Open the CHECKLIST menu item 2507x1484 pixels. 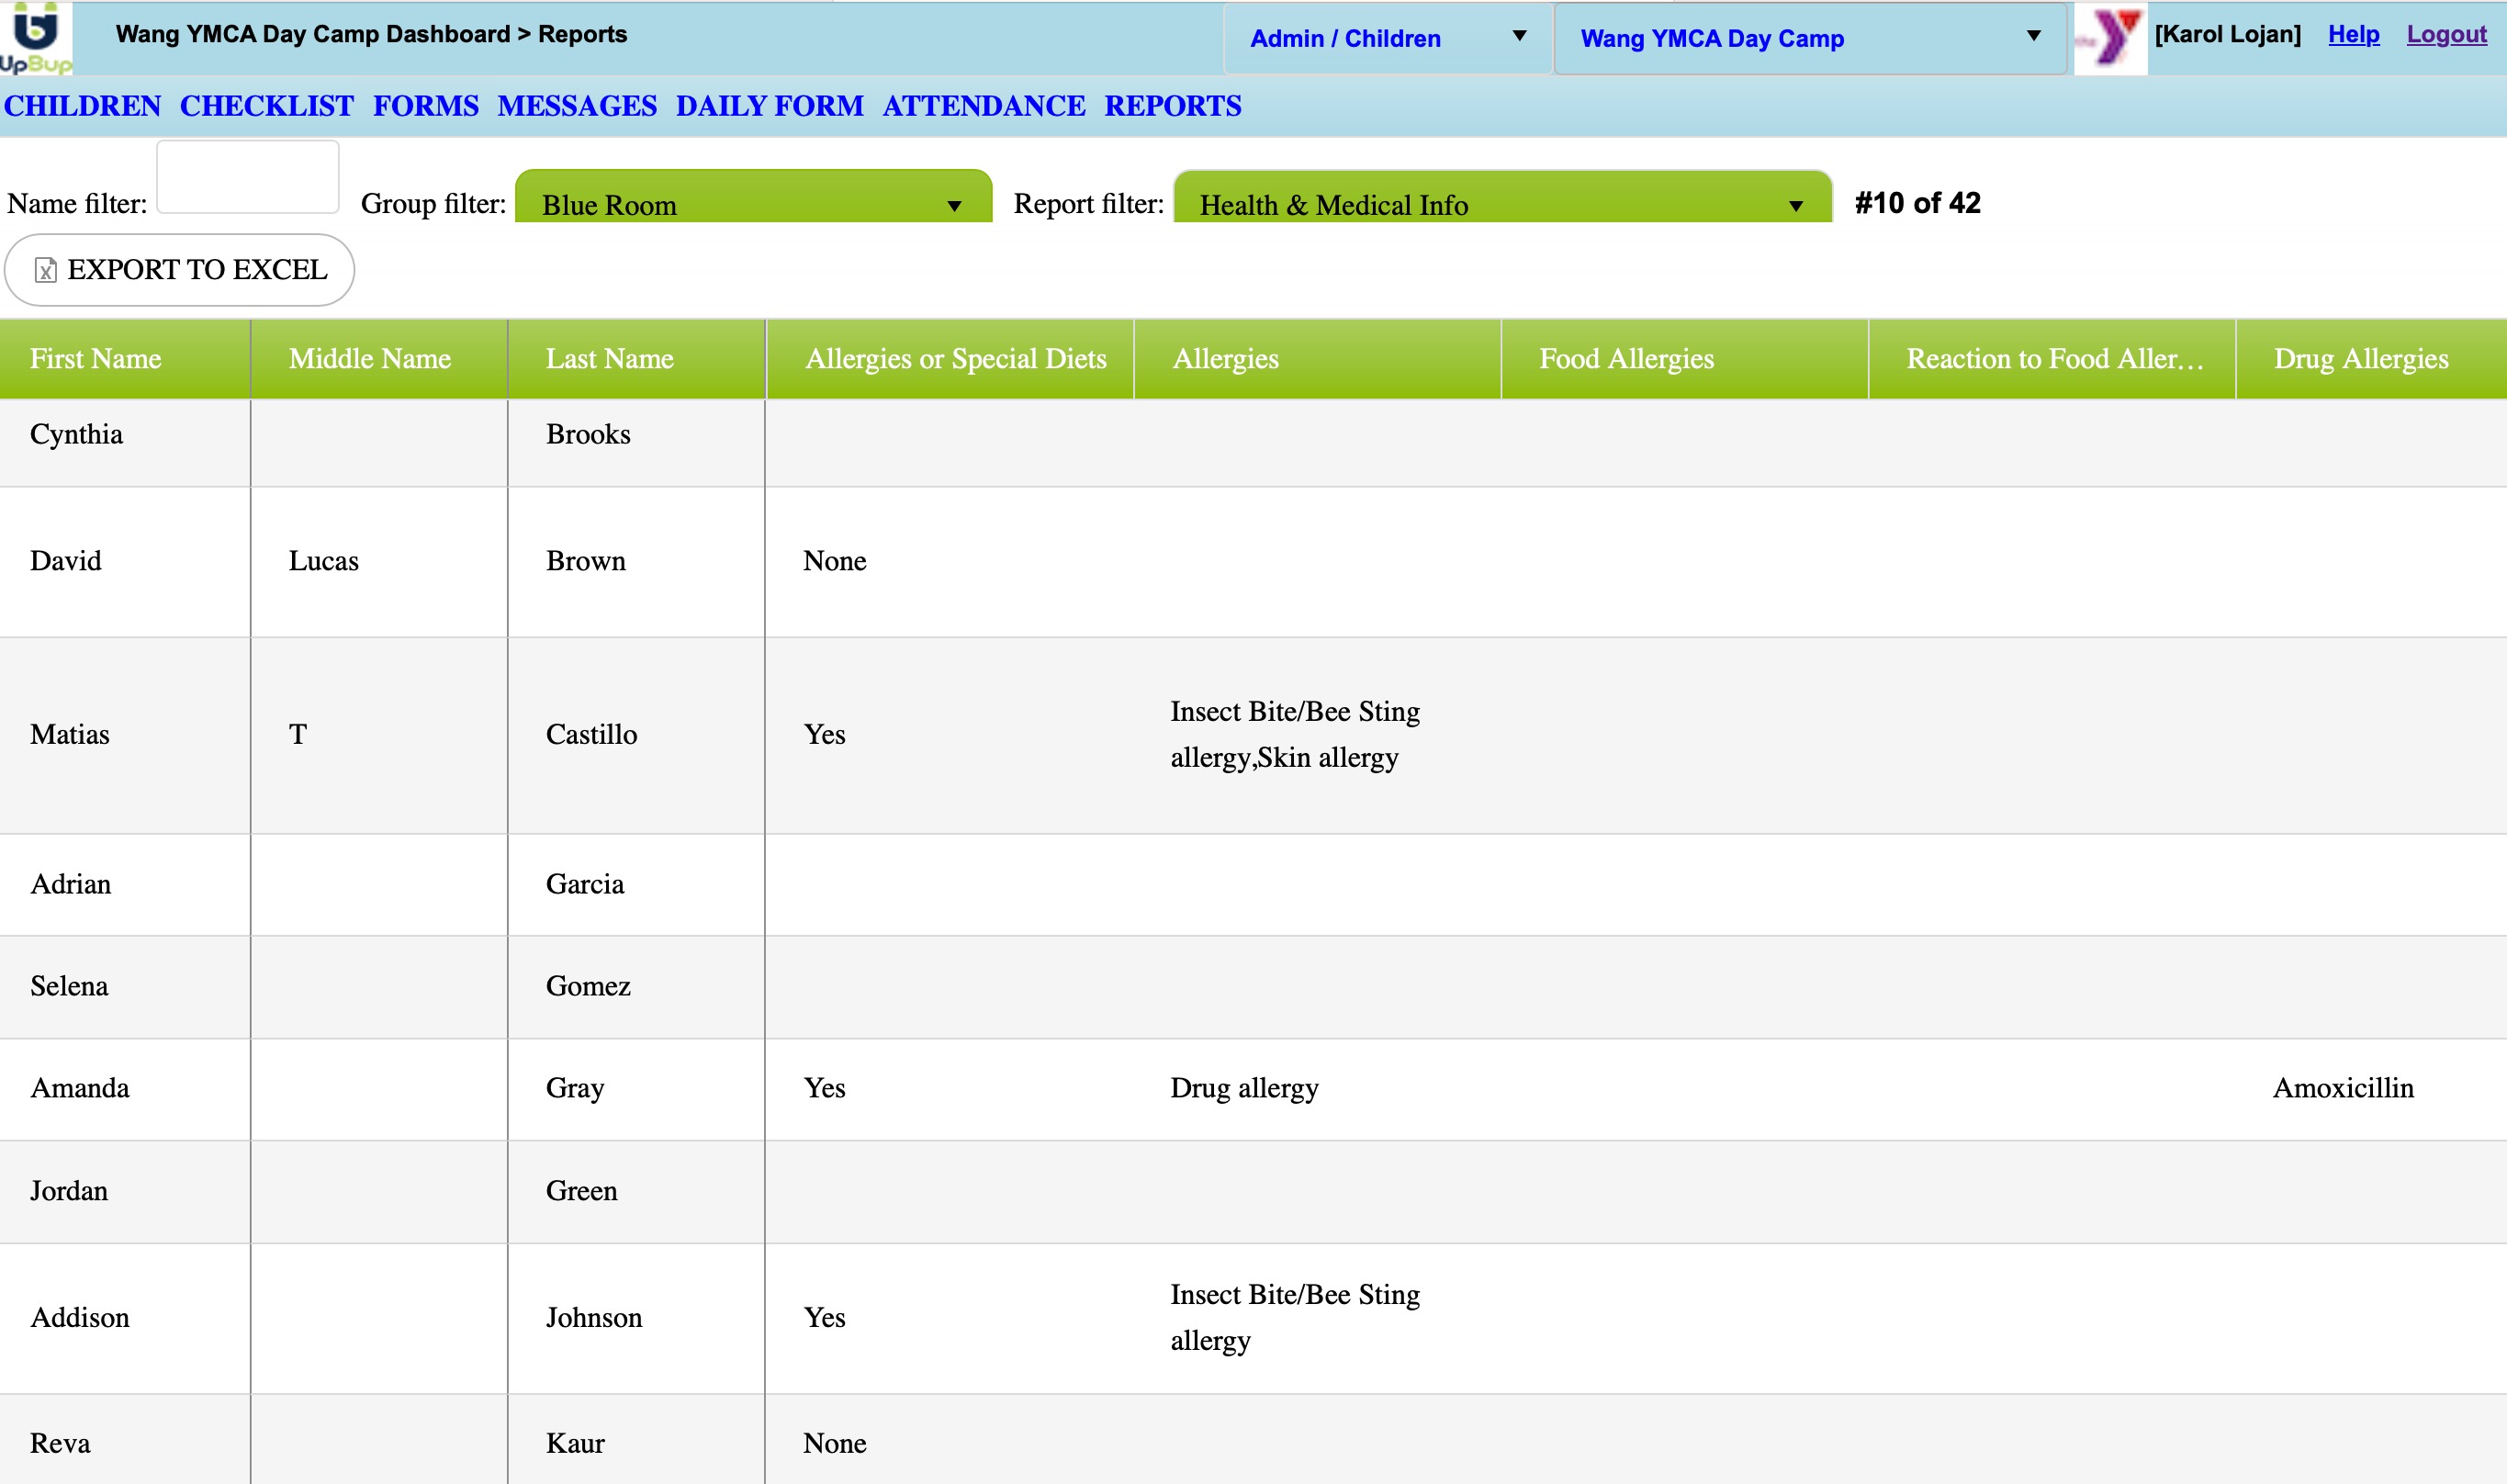[x=266, y=106]
